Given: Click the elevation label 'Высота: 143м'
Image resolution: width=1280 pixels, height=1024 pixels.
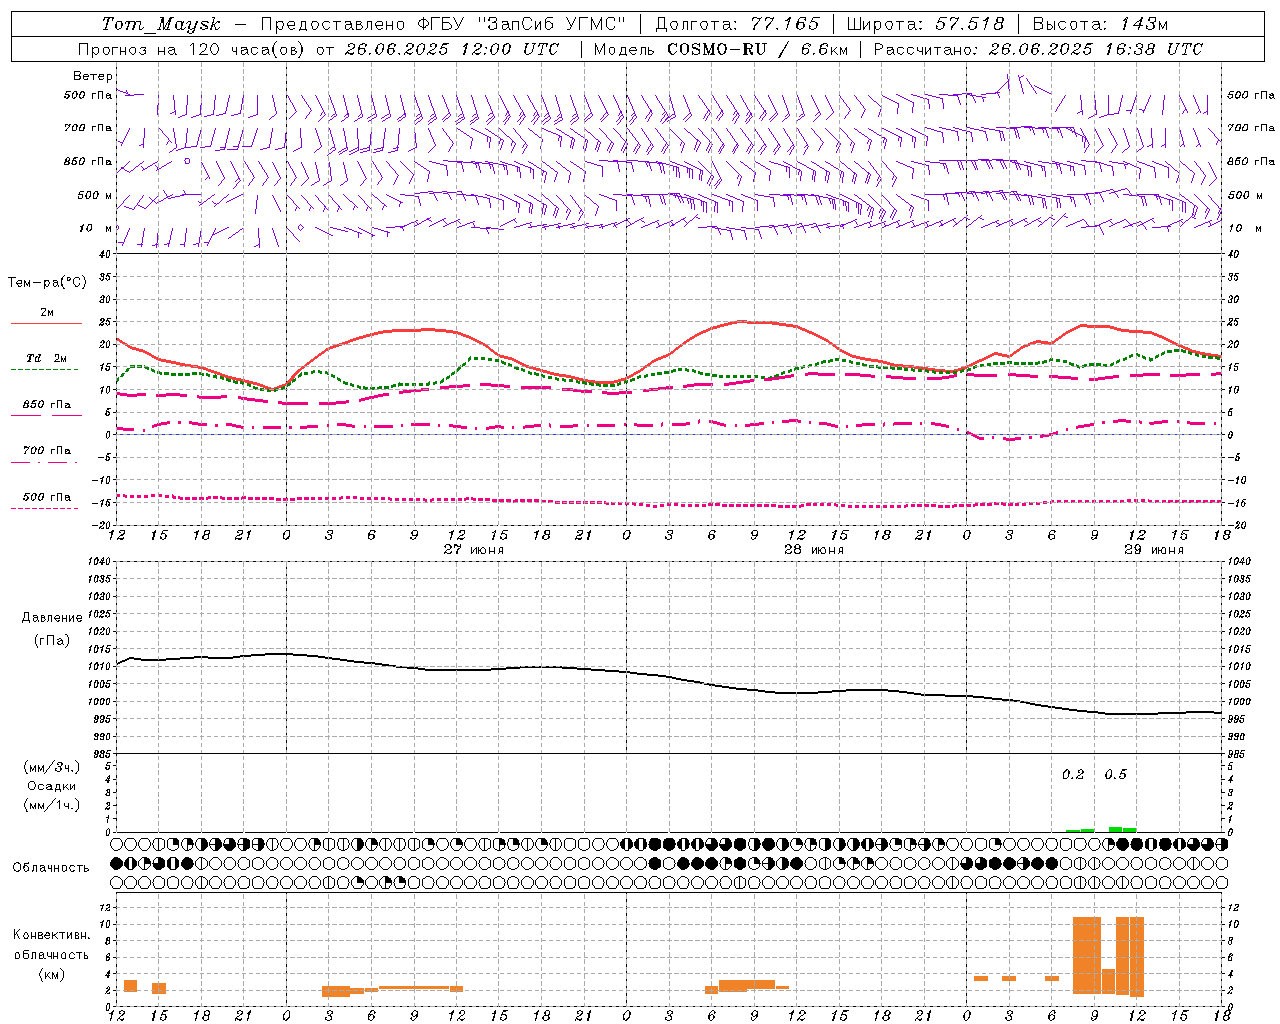Looking at the screenshot, I should [1100, 24].
